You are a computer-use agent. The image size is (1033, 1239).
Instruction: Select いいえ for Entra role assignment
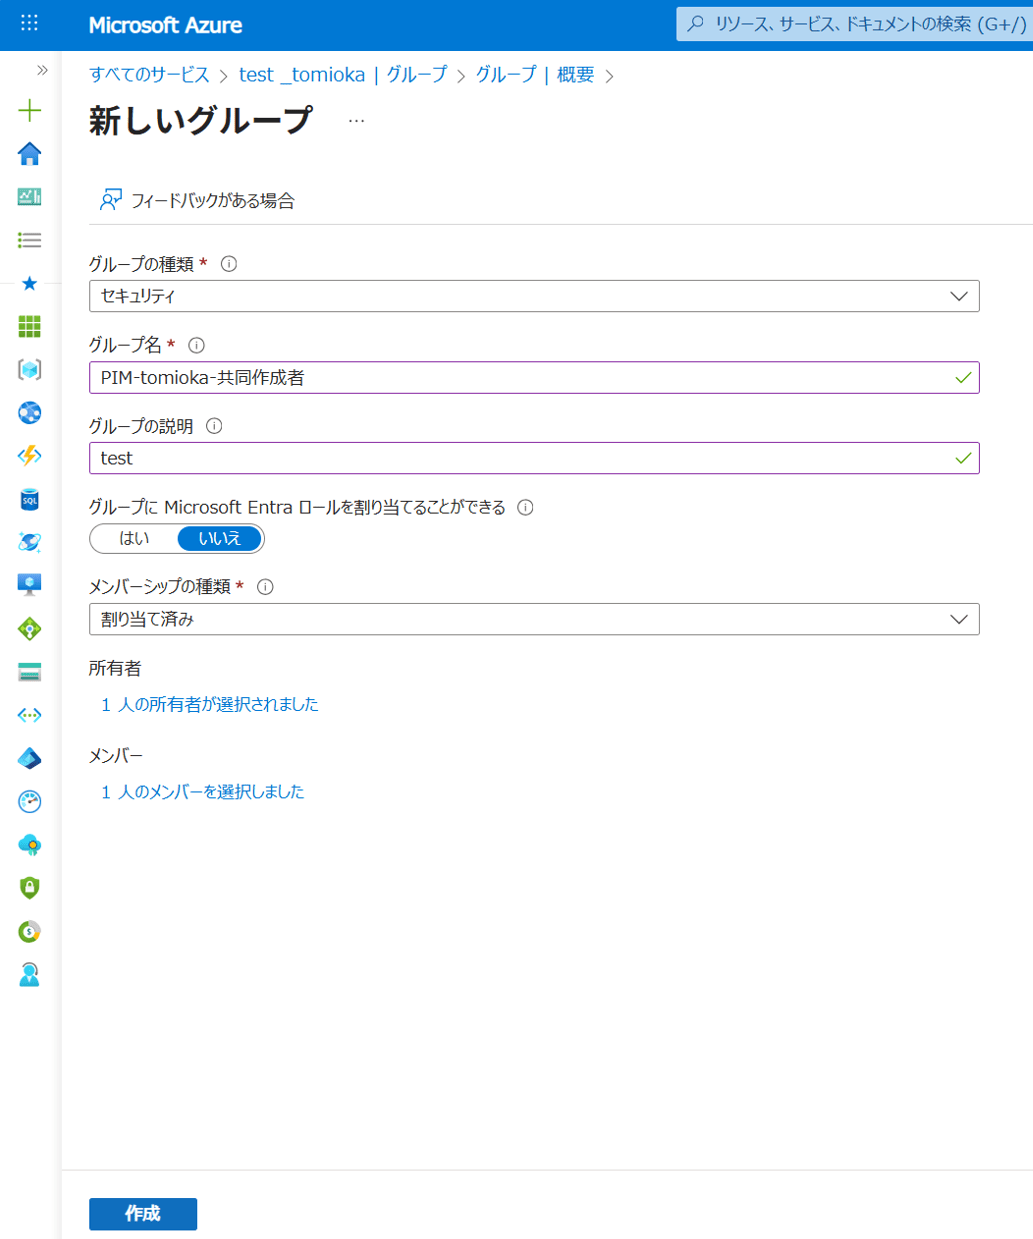[x=220, y=539]
